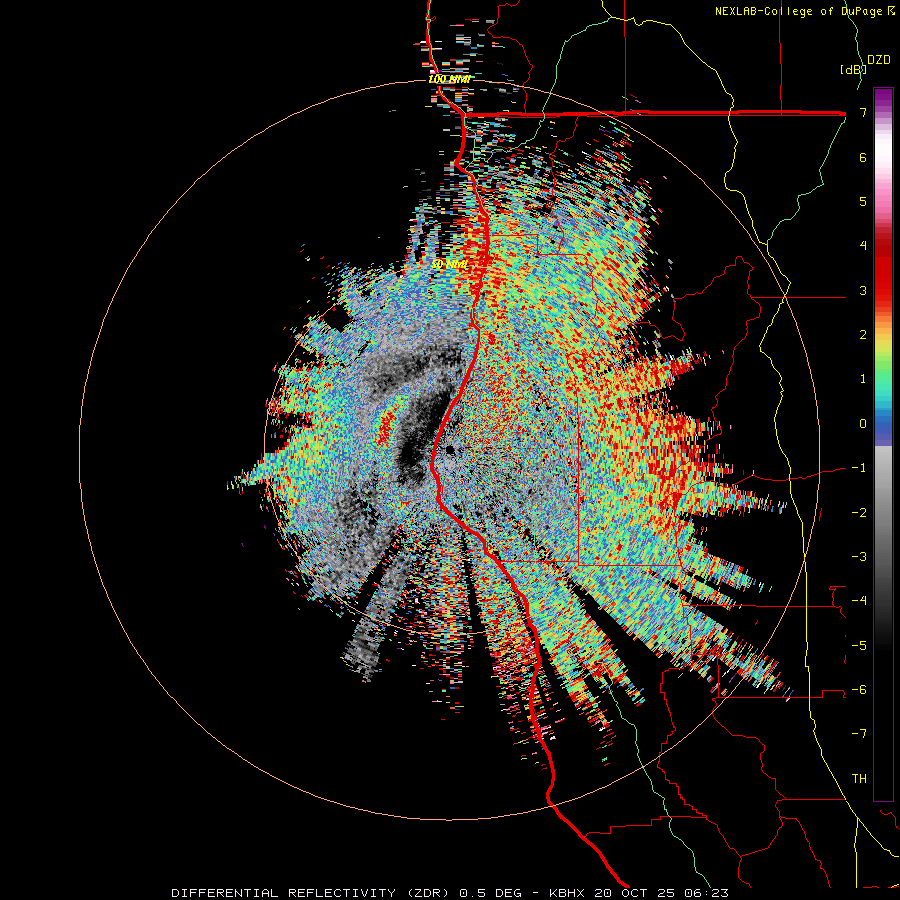The width and height of the screenshot is (900, 900).
Task: Click the KBHX radar site identifier
Action: pyautogui.click(x=567, y=893)
